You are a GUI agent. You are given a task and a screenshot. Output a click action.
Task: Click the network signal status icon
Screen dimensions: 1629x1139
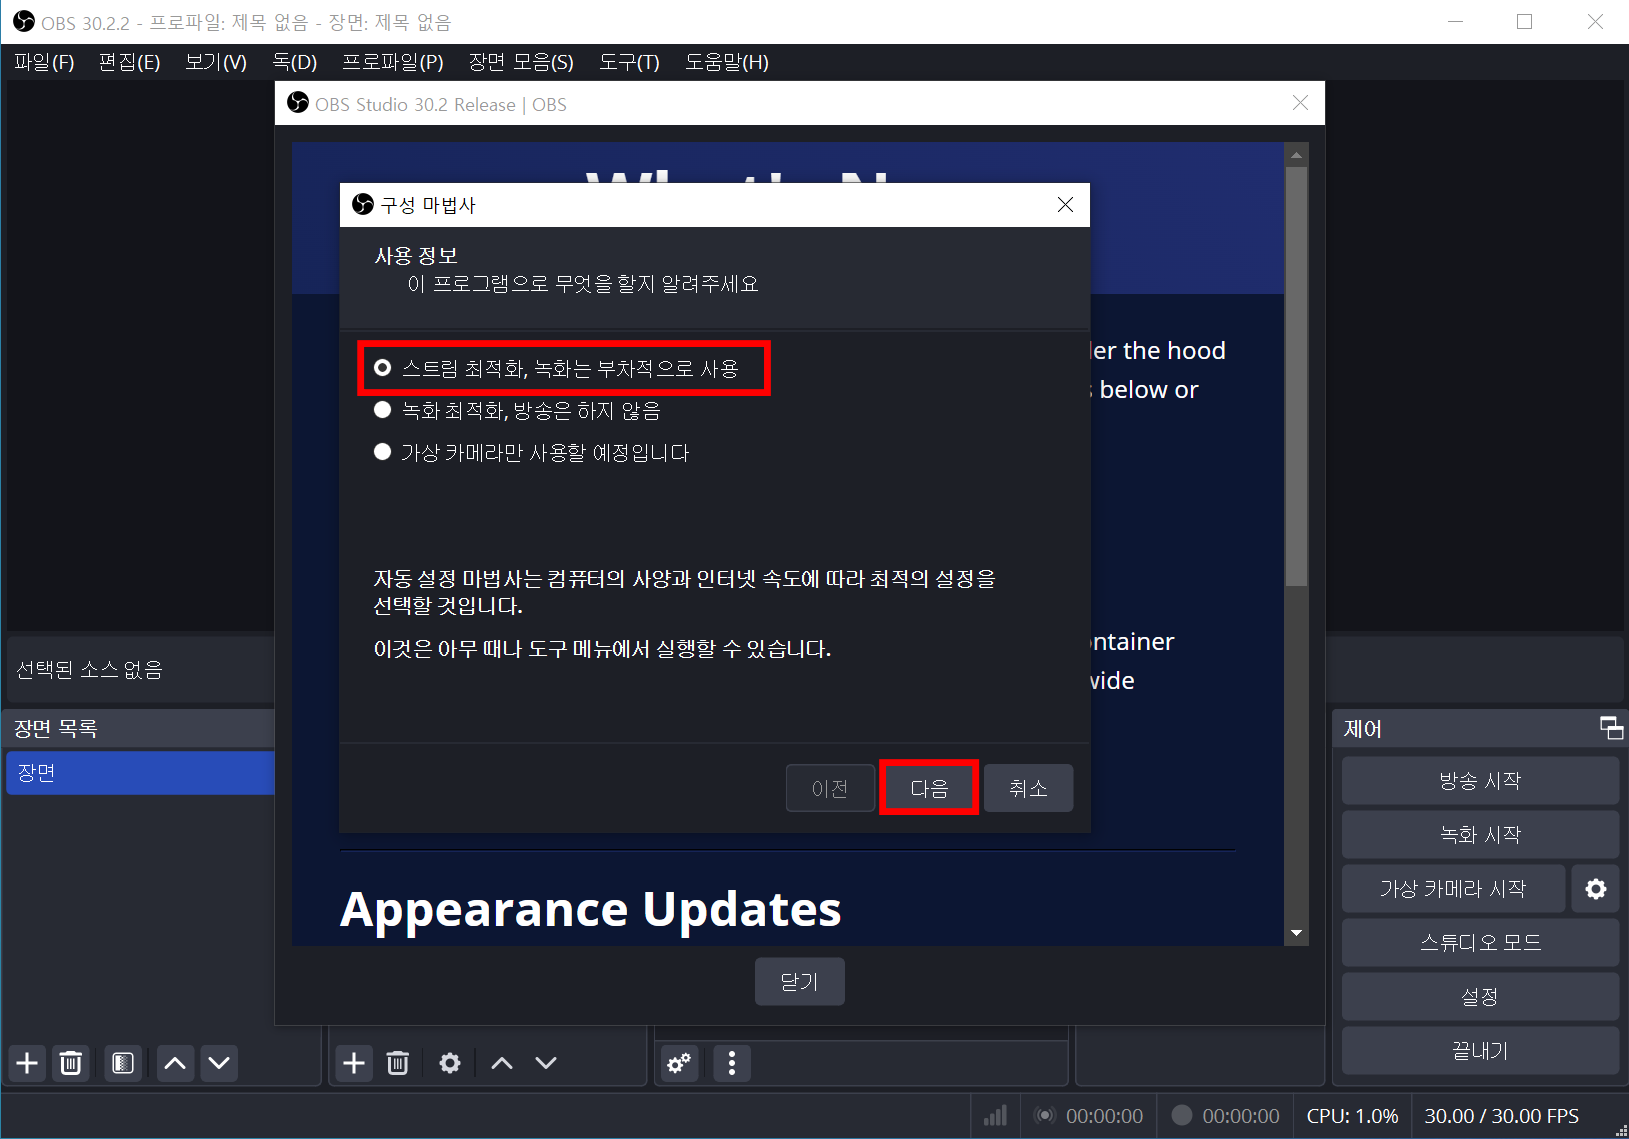(x=995, y=1116)
